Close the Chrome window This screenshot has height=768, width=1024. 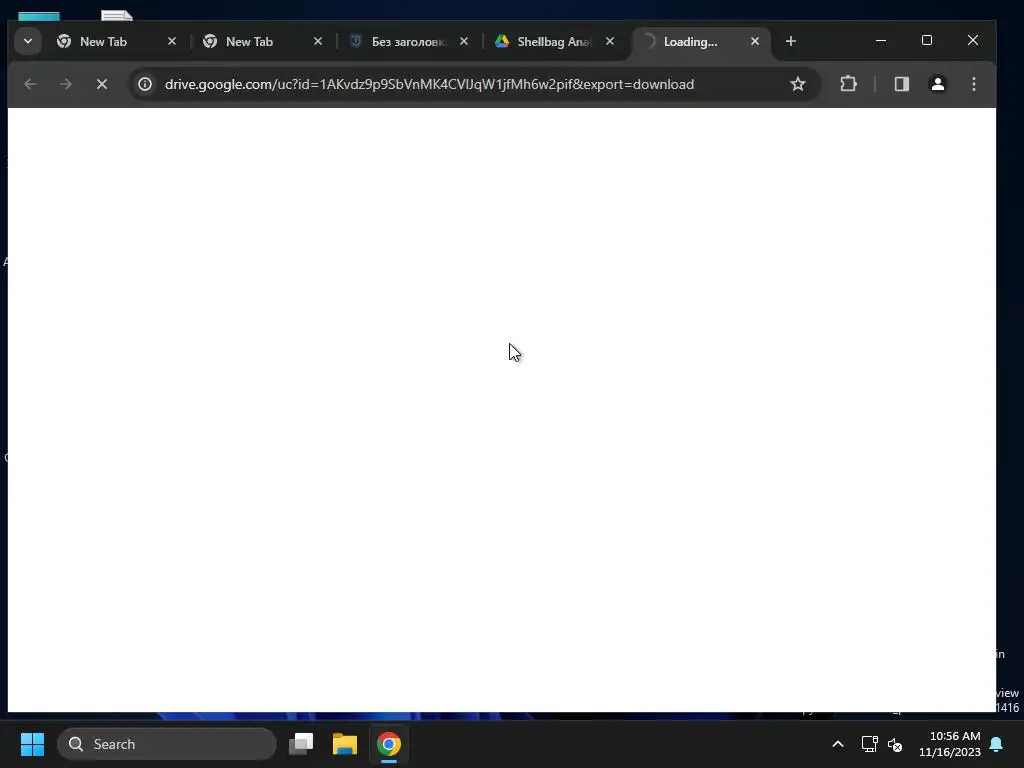[973, 40]
